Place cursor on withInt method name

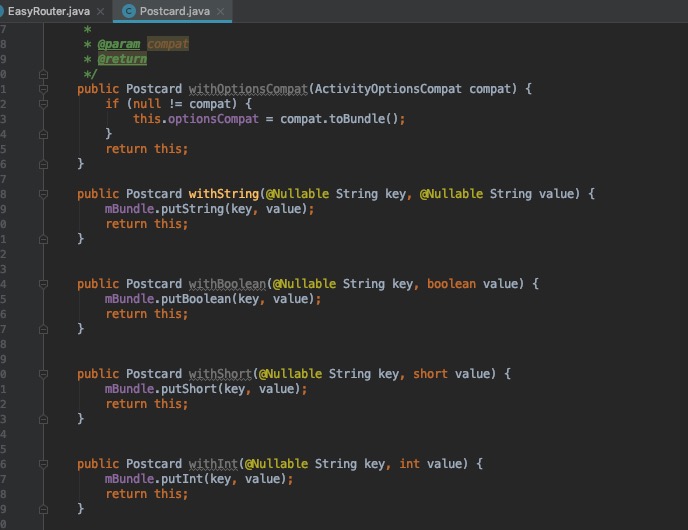(213, 464)
